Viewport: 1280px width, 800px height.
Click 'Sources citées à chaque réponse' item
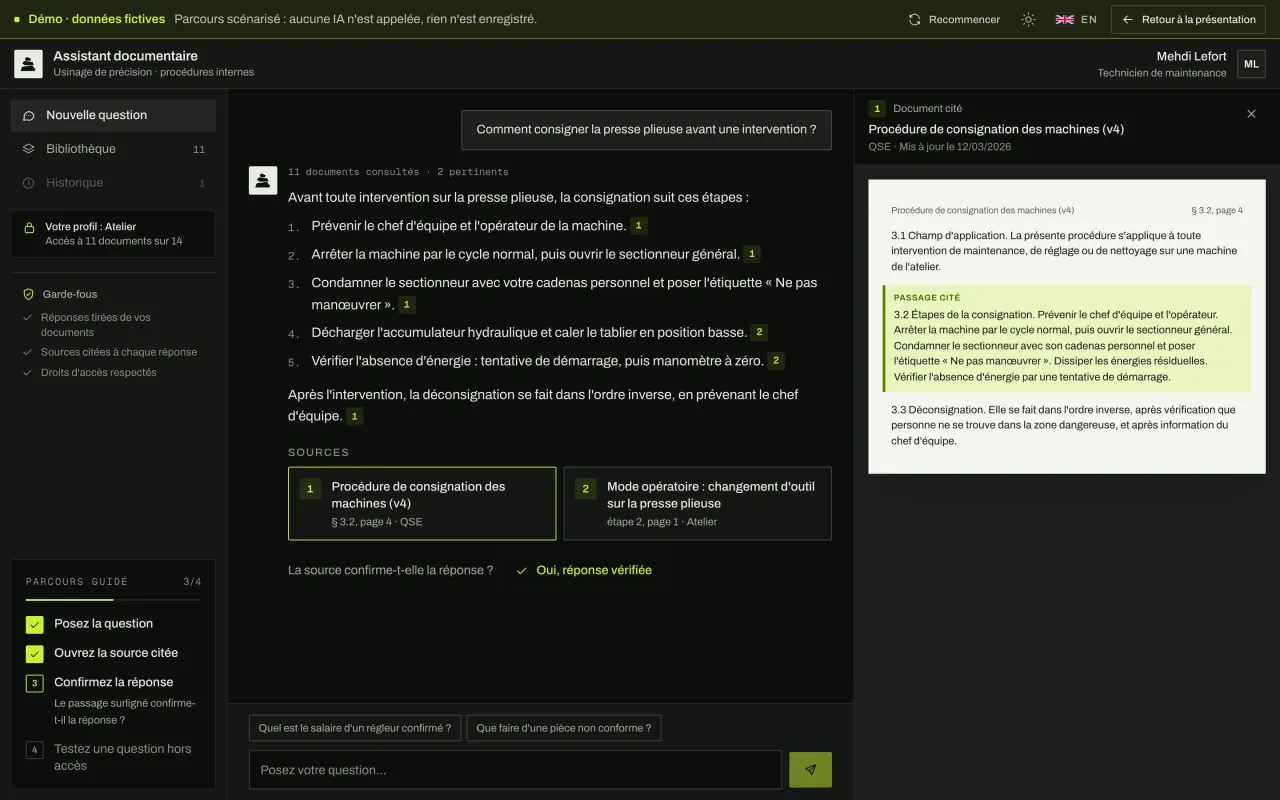point(110,352)
